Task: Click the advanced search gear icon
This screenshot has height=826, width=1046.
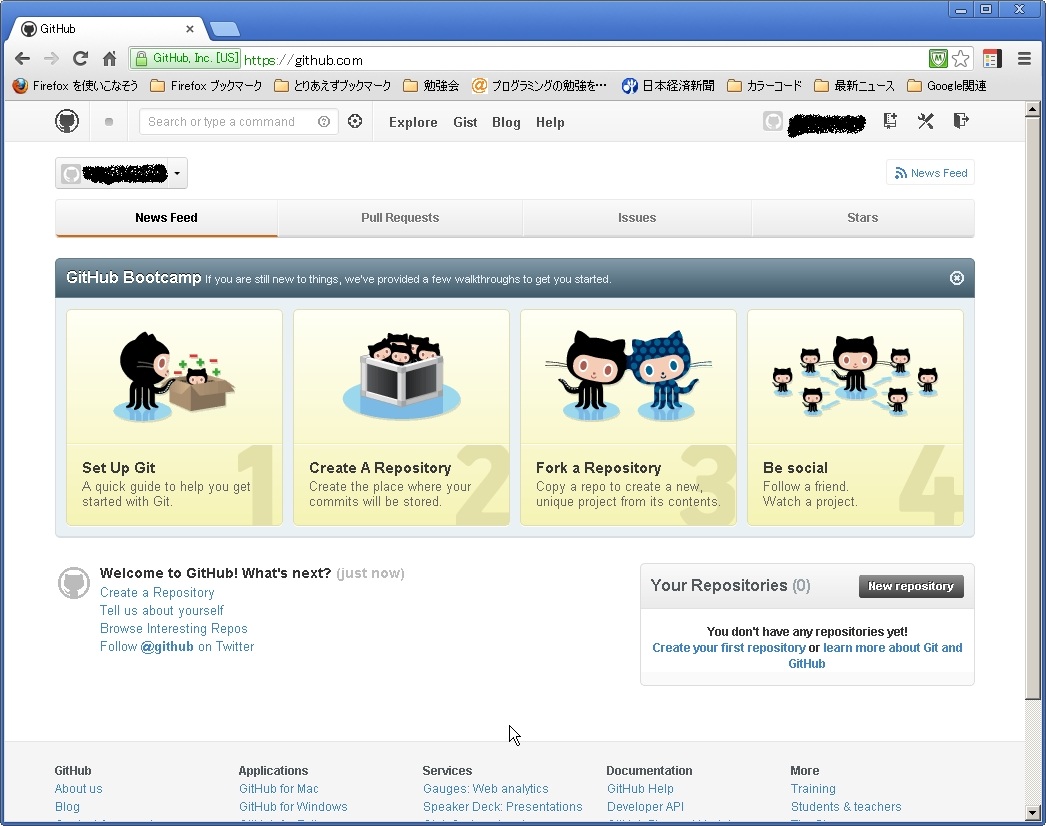Action: click(355, 121)
